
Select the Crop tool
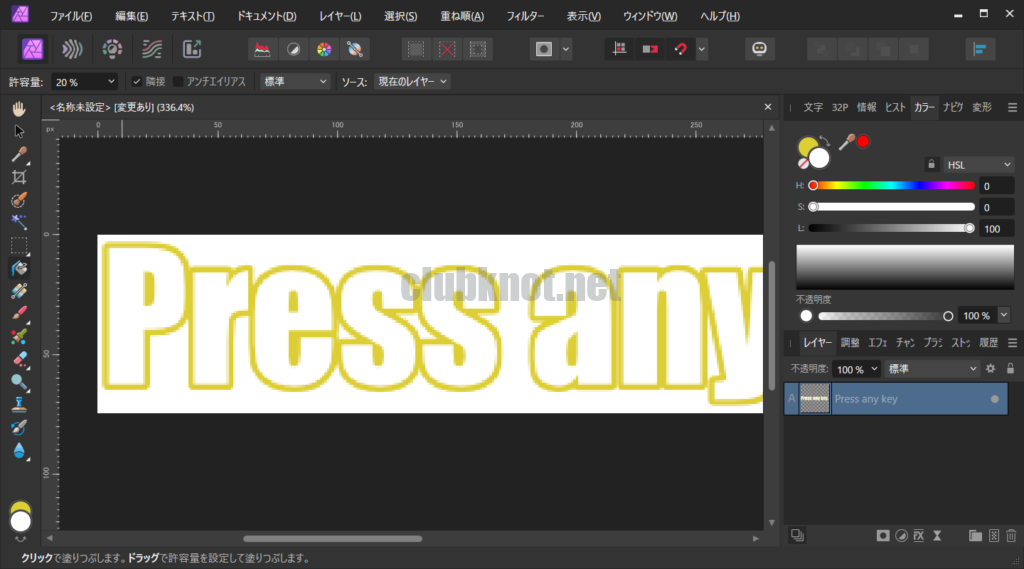pos(19,177)
